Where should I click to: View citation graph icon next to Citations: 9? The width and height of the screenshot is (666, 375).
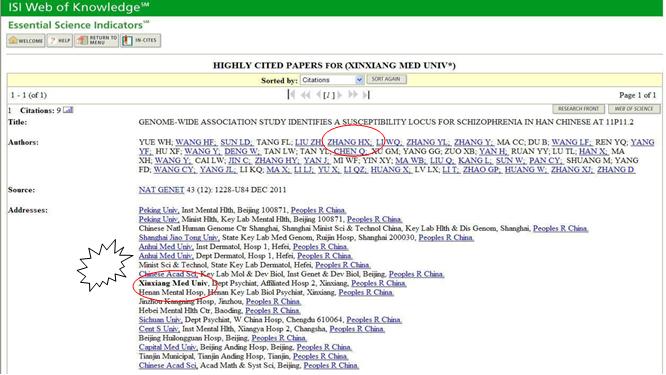point(68,110)
